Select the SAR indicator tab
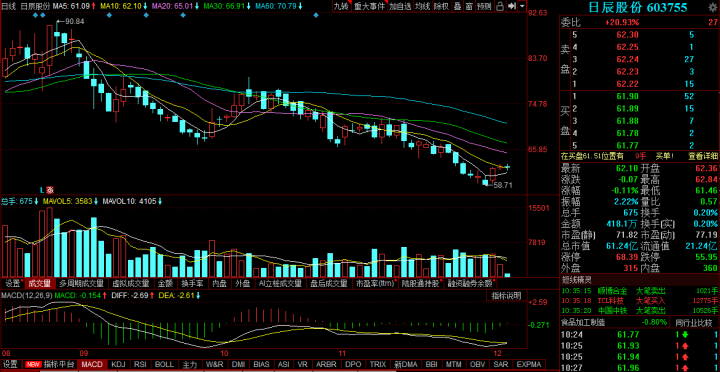 501,365
